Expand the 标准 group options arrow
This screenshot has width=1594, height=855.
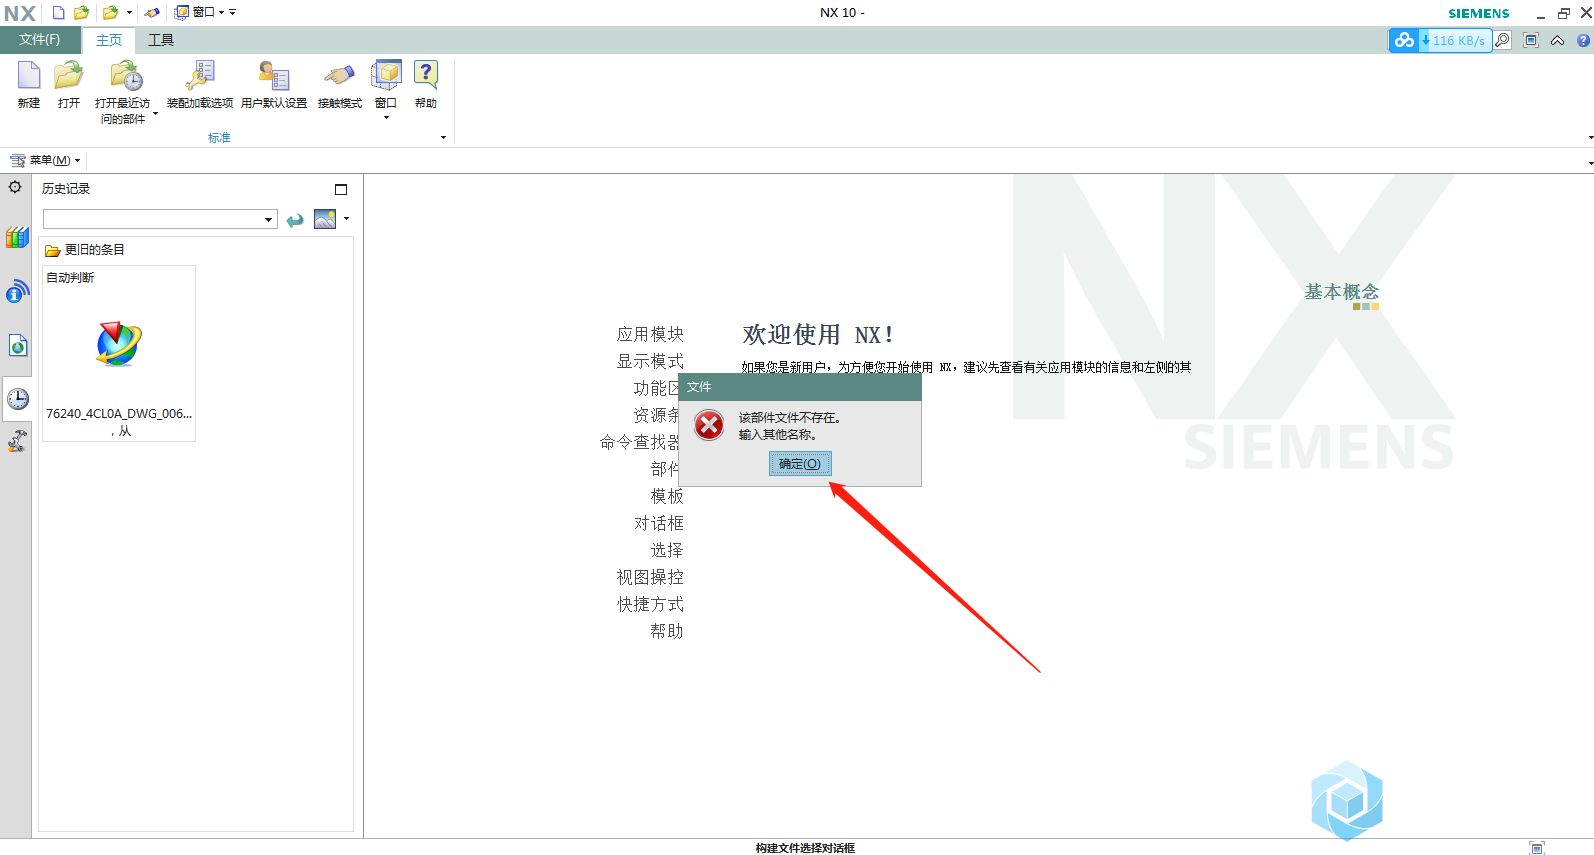click(443, 138)
